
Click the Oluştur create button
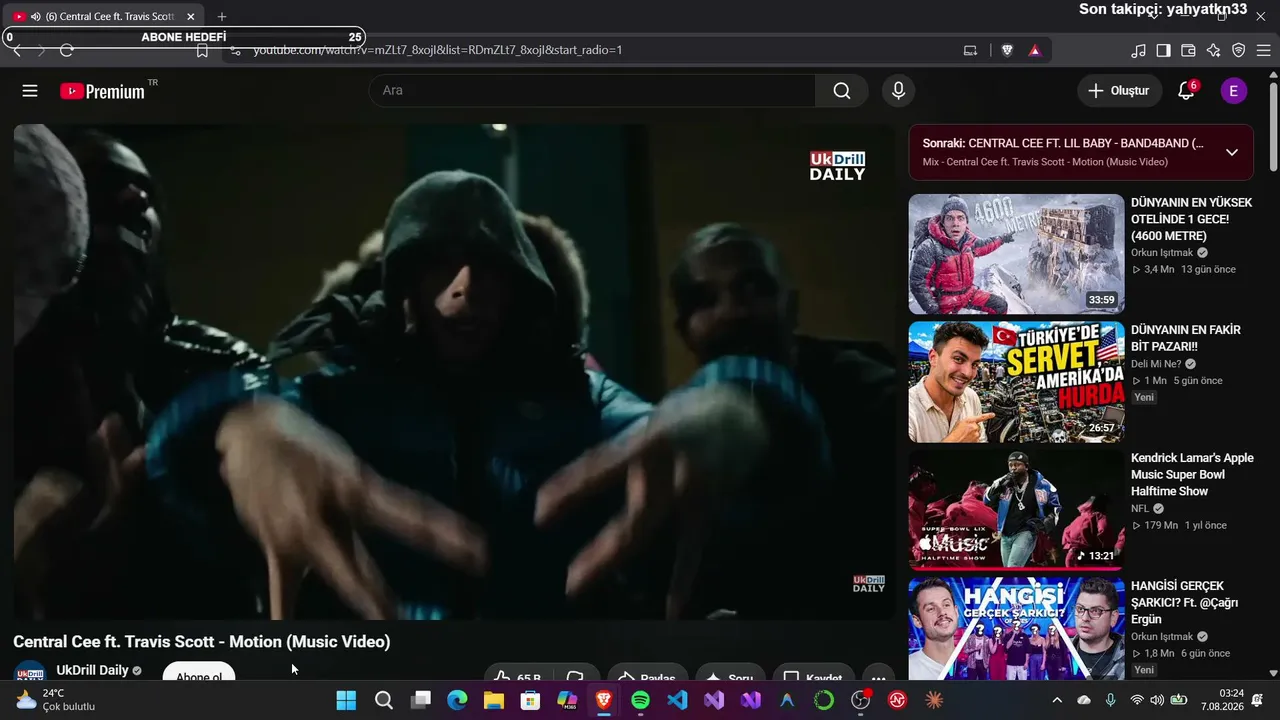[x=1119, y=91]
